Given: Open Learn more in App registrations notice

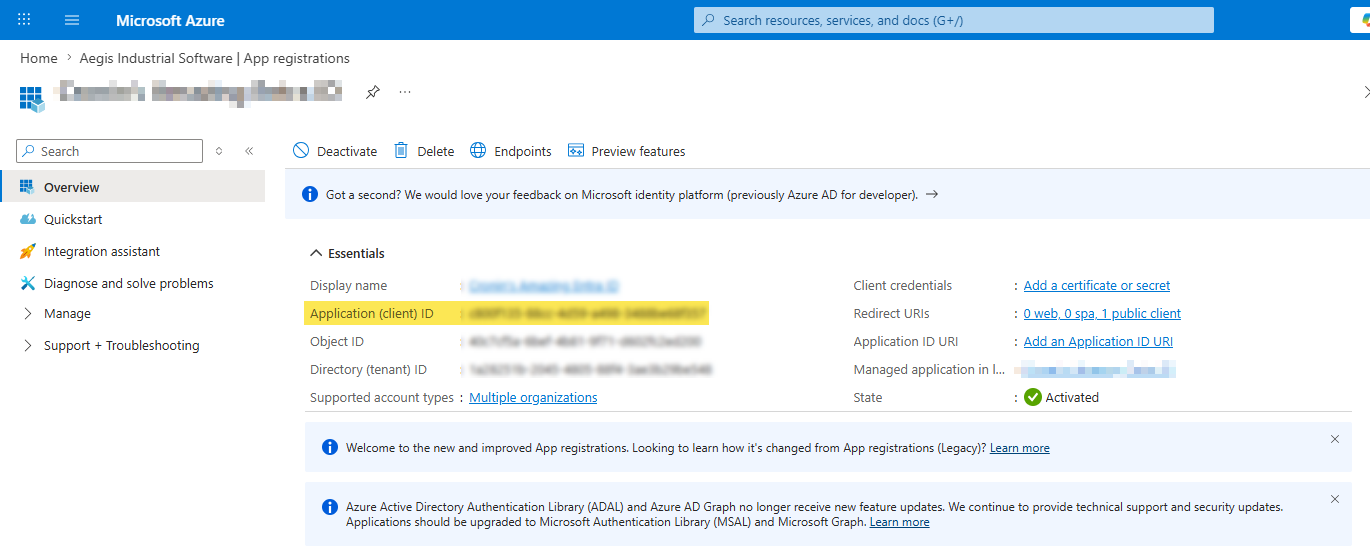Looking at the screenshot, I should pyautogui.click(x=1020, y=448).
